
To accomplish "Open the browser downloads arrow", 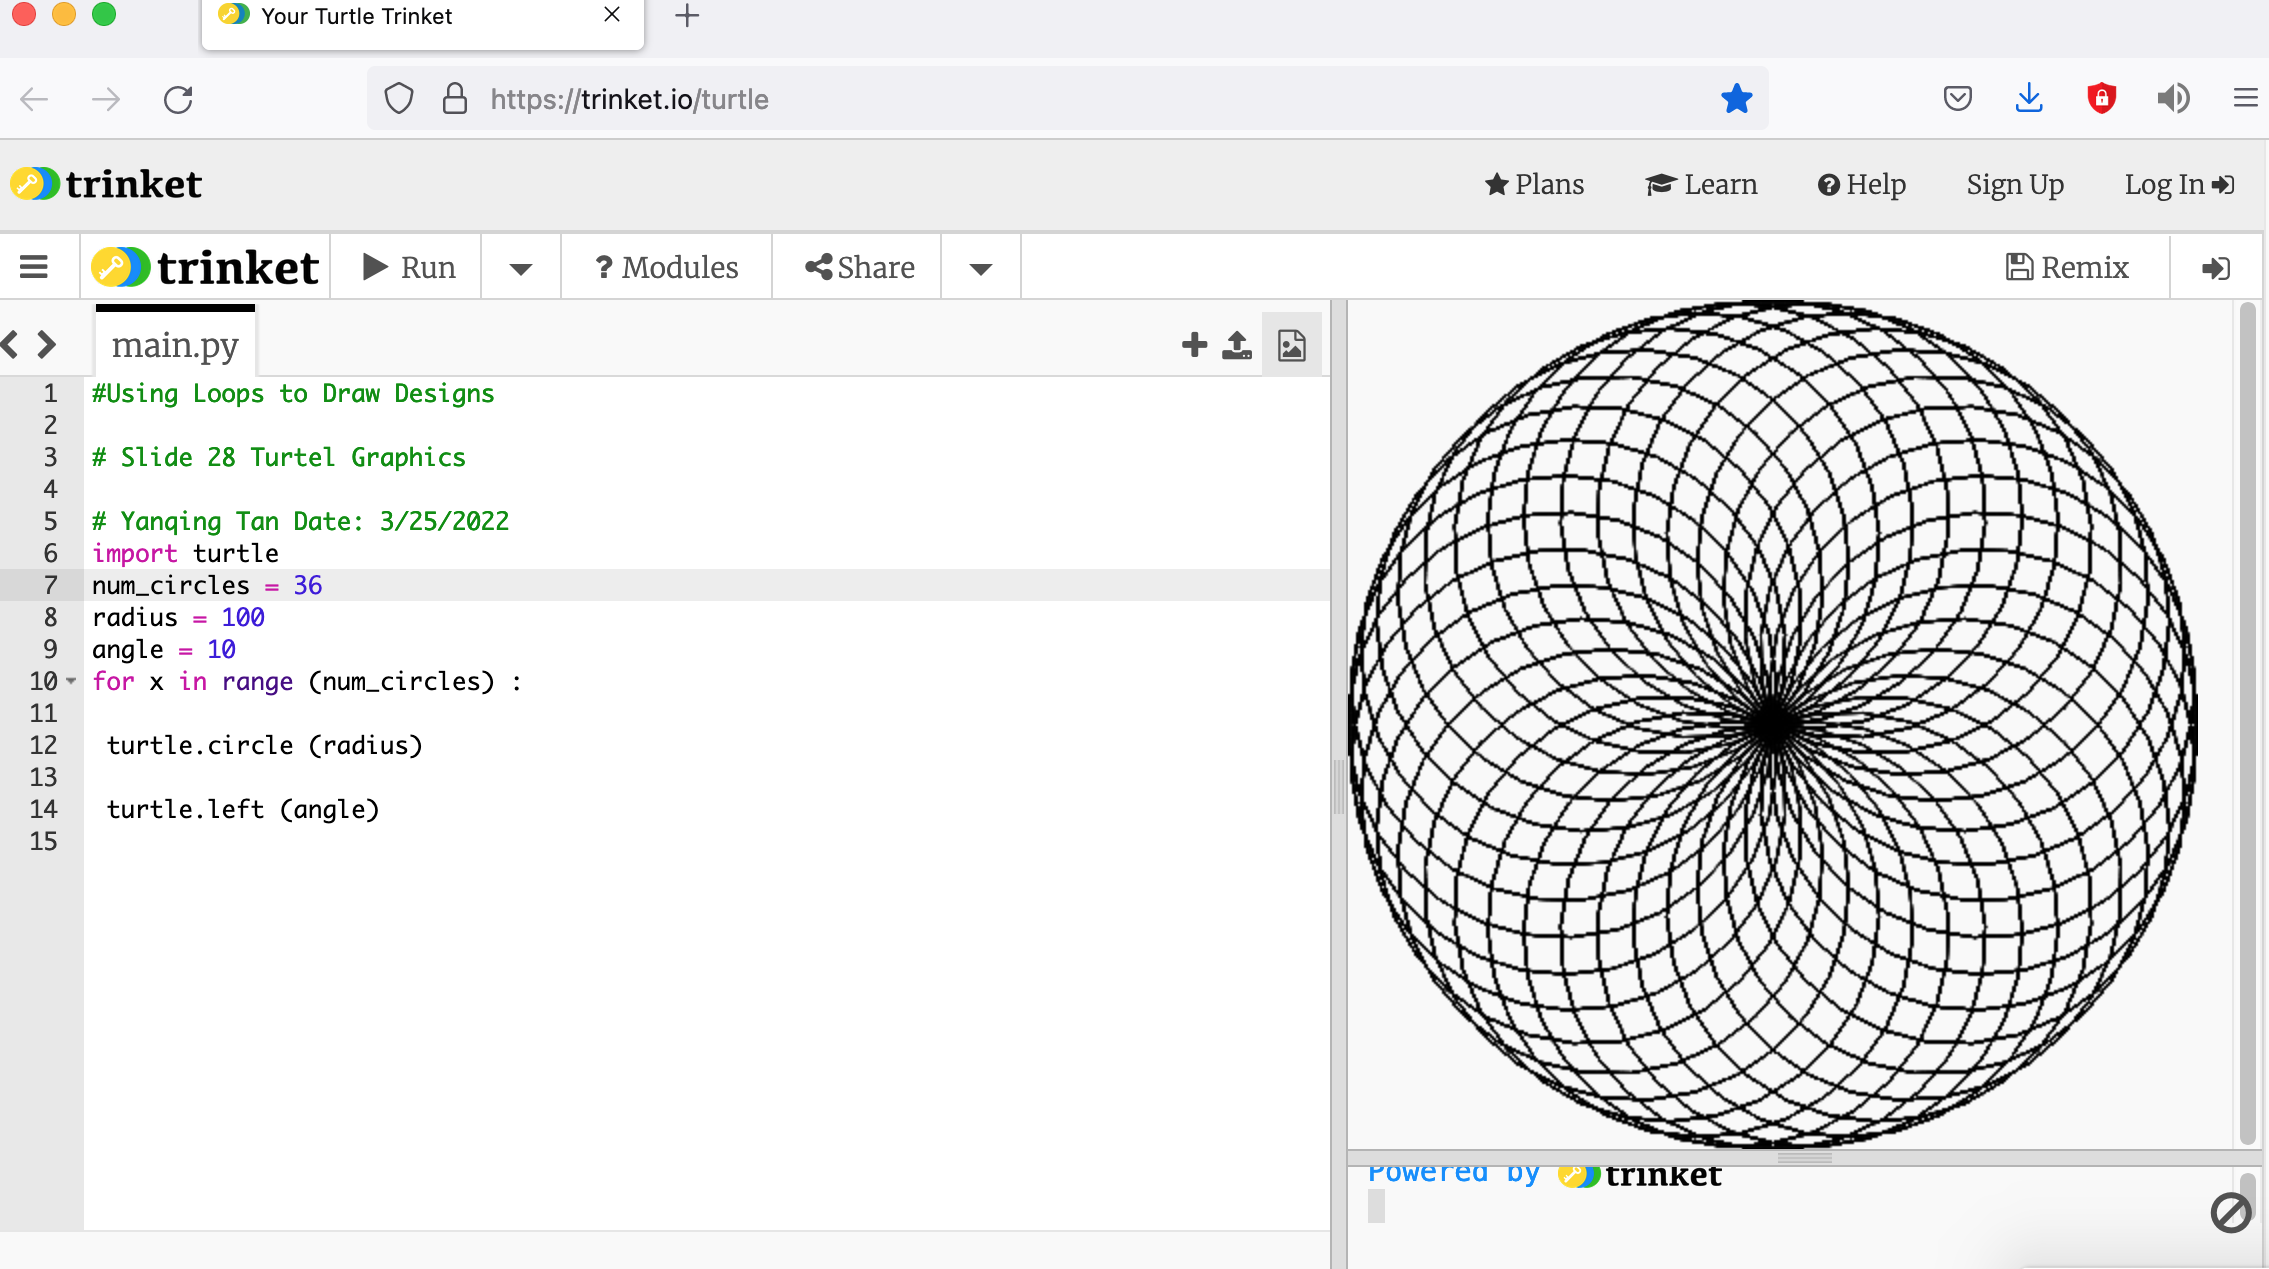I will 2029,99.
